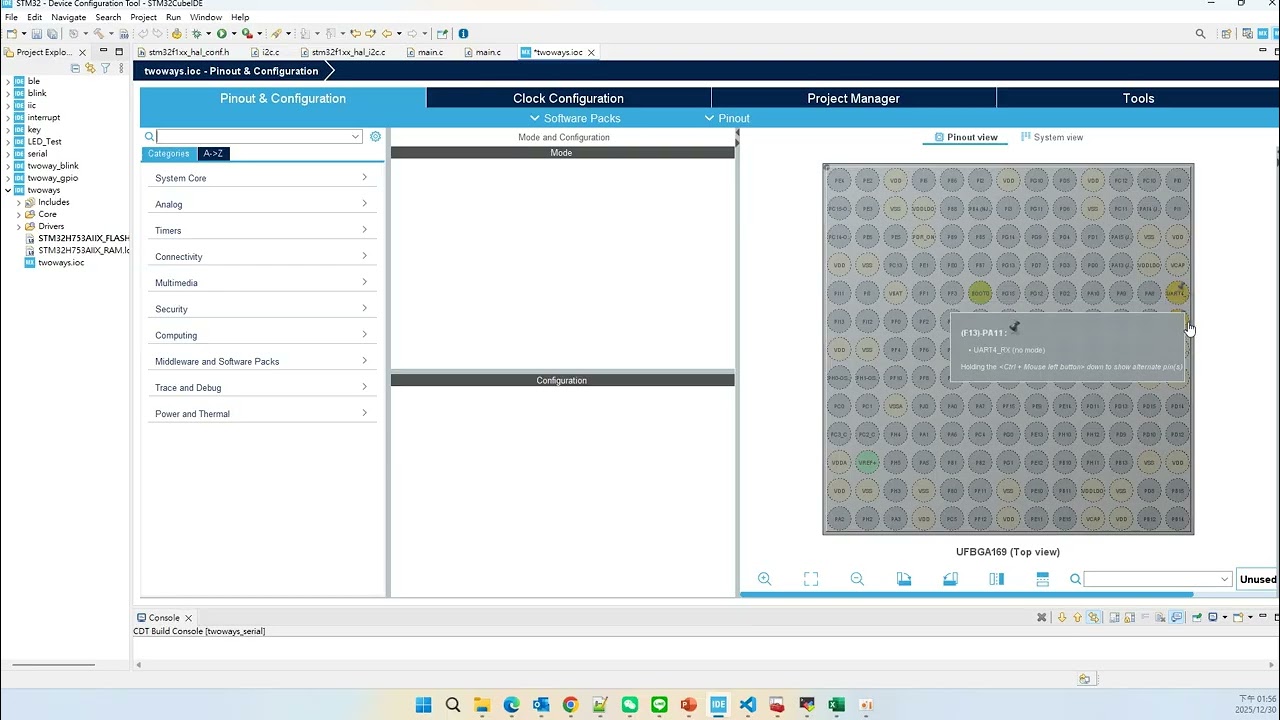Image resolution: width=1280 pixels, height=720 pixels.
Task: Open Project Manager tab
Action: point(853,98)
